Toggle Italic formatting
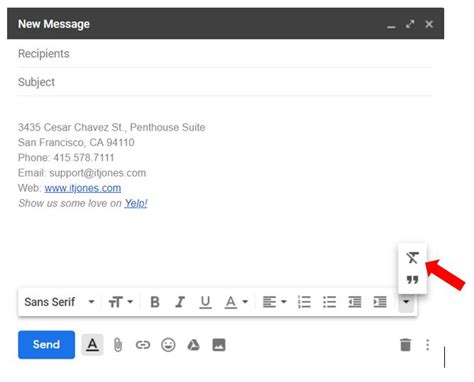 180,302
